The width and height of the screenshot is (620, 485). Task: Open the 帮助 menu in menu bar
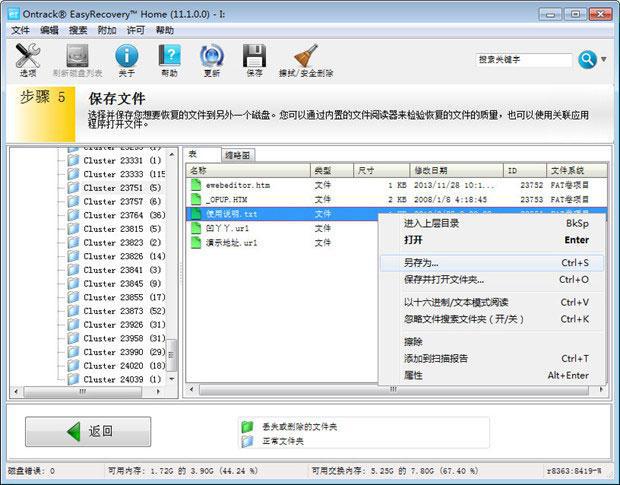coord(164,30)
